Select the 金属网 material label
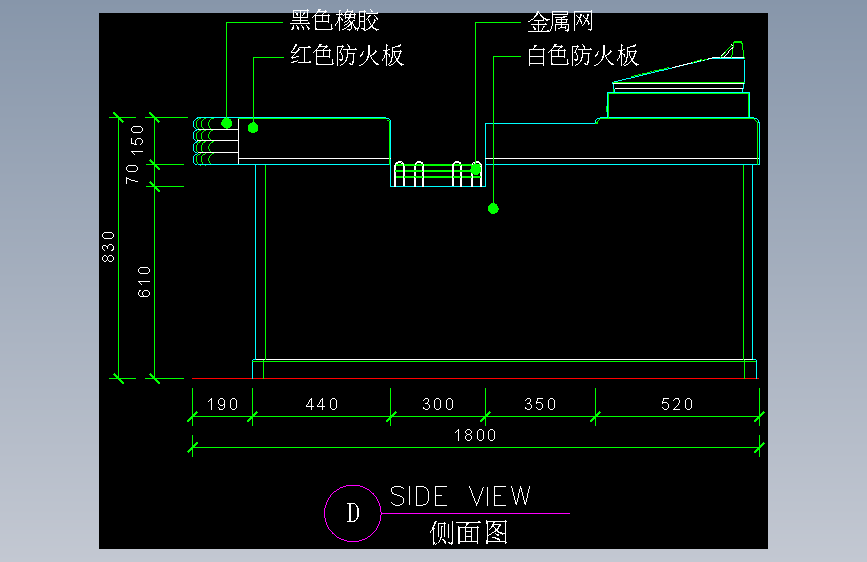Viewport: 867px width, 562px height. 560,22
